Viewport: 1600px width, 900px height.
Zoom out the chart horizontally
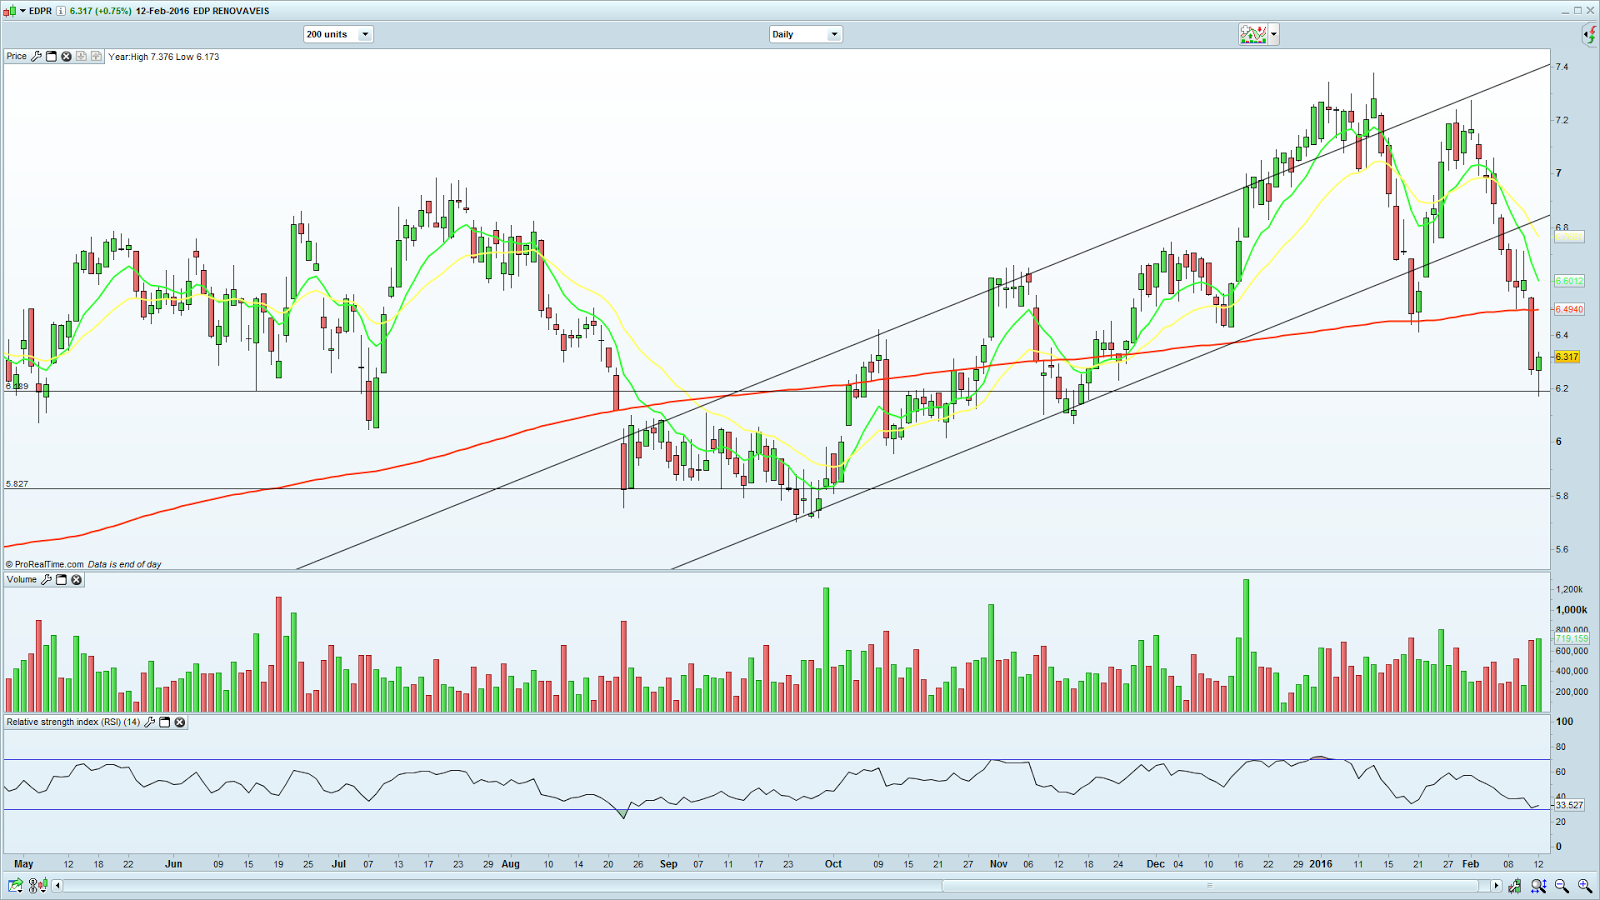1562,885
